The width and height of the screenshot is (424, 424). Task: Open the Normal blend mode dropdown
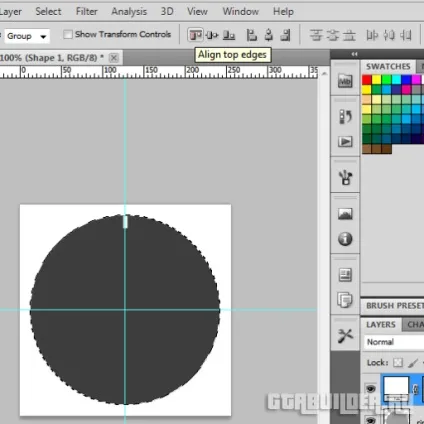pos(393,342)
